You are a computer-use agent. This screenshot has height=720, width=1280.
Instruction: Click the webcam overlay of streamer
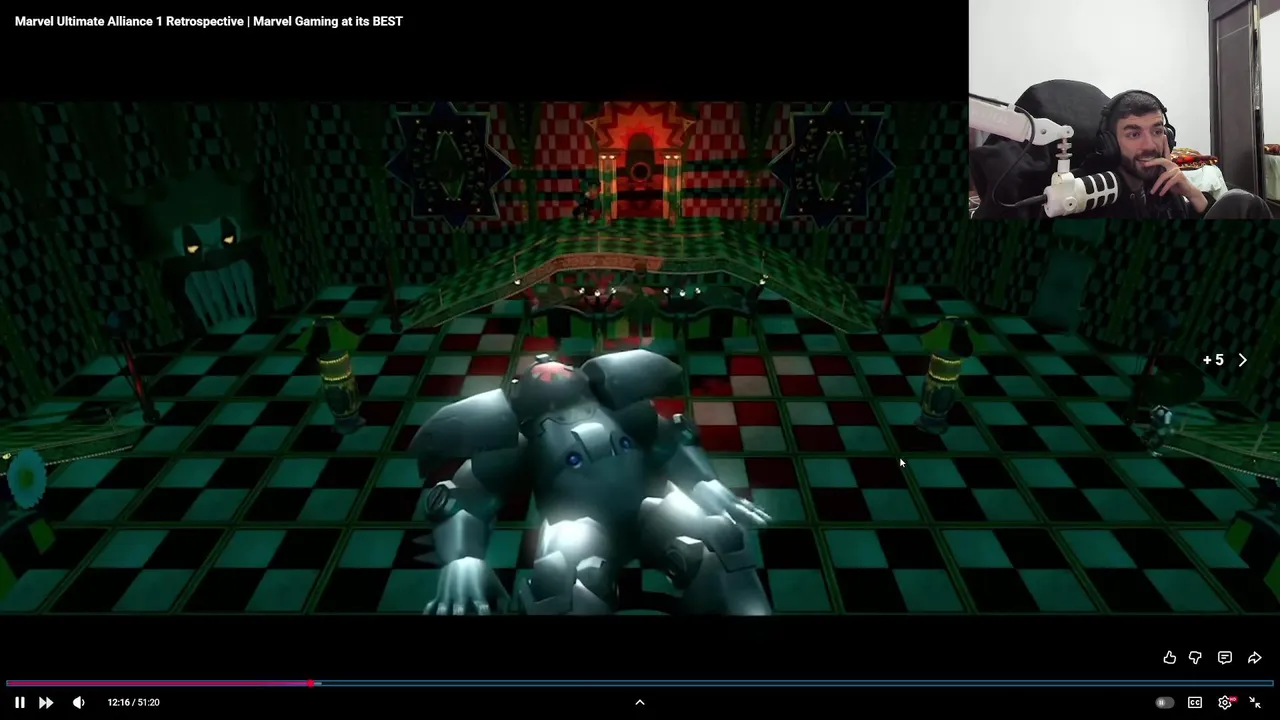click(1124, 109)
